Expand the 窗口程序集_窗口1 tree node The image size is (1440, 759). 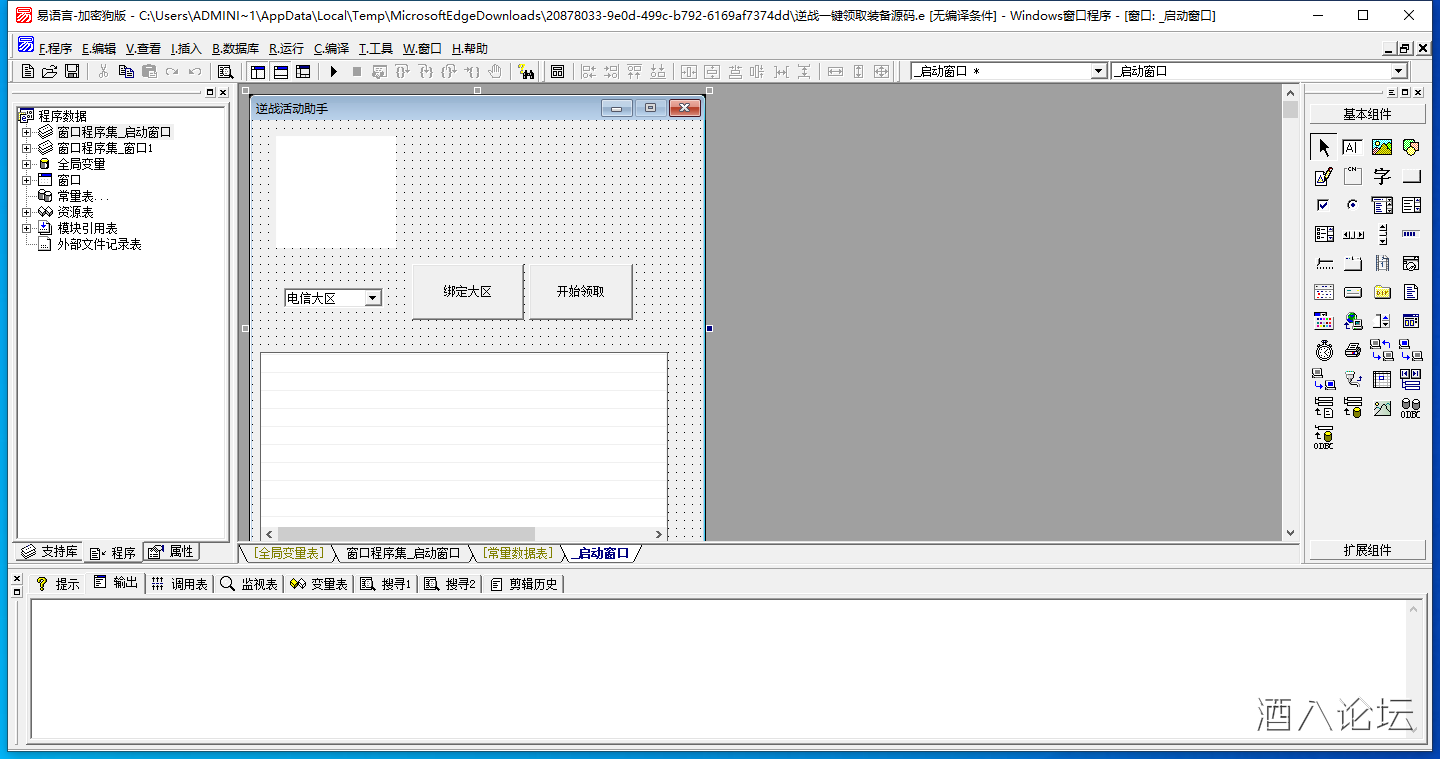pyautogui.click(x=27, y=148)
